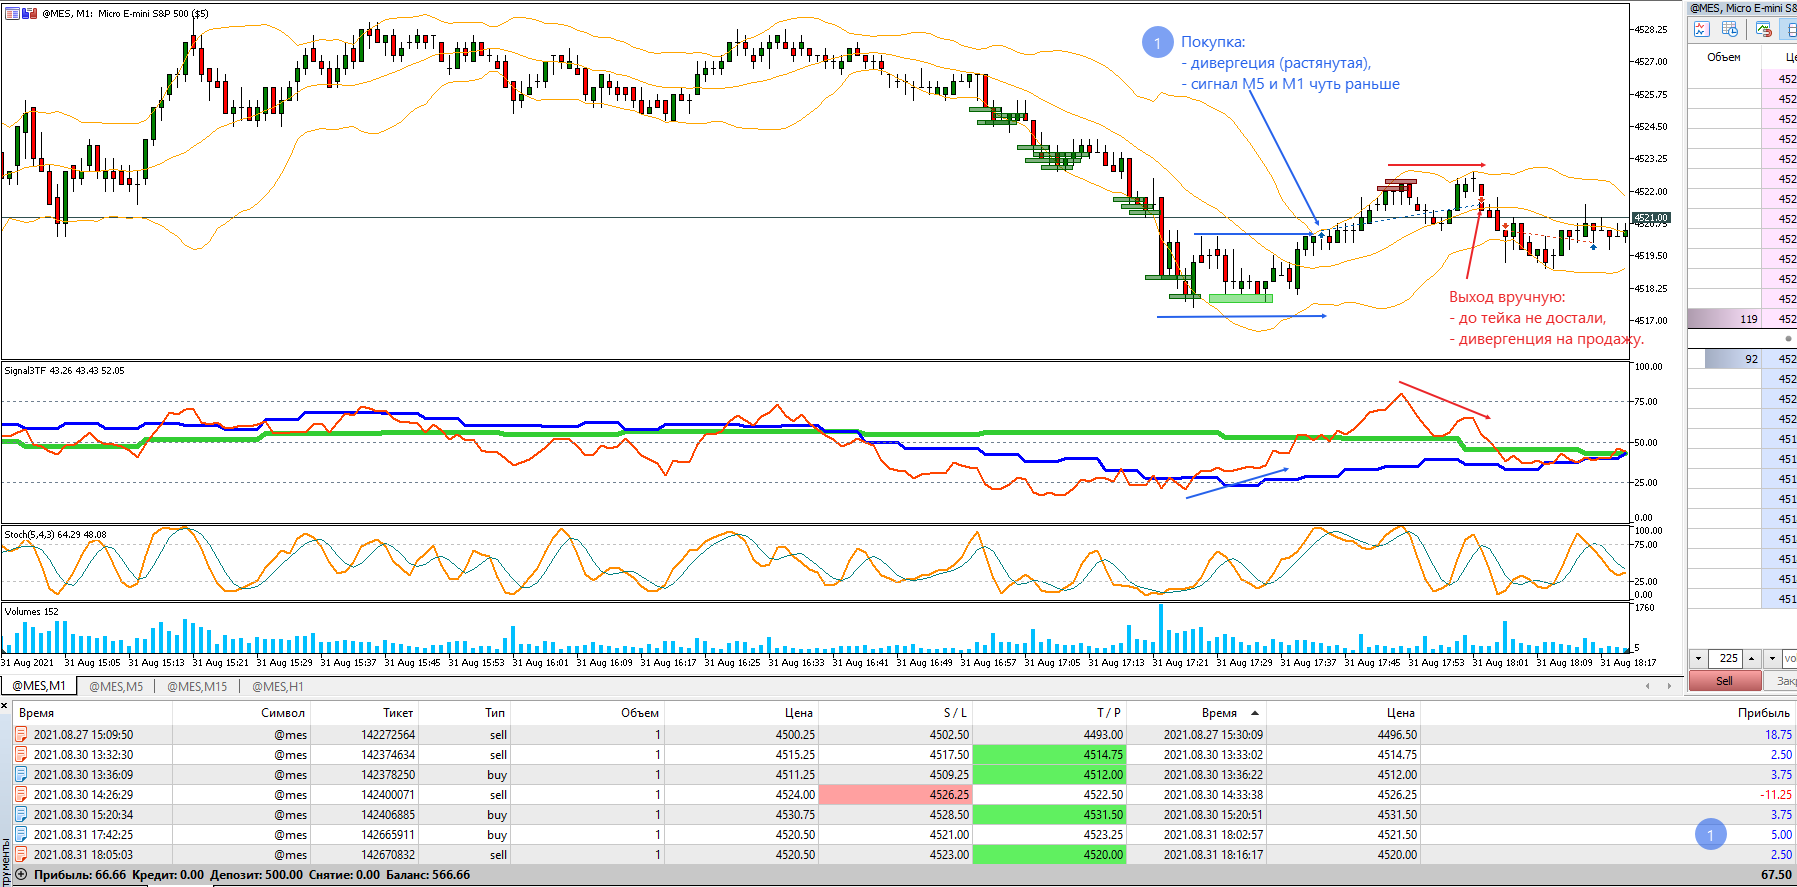
Task: Click the deal icon of ticket 142272564
Action: pyautogui.click(x=21, y=734)
